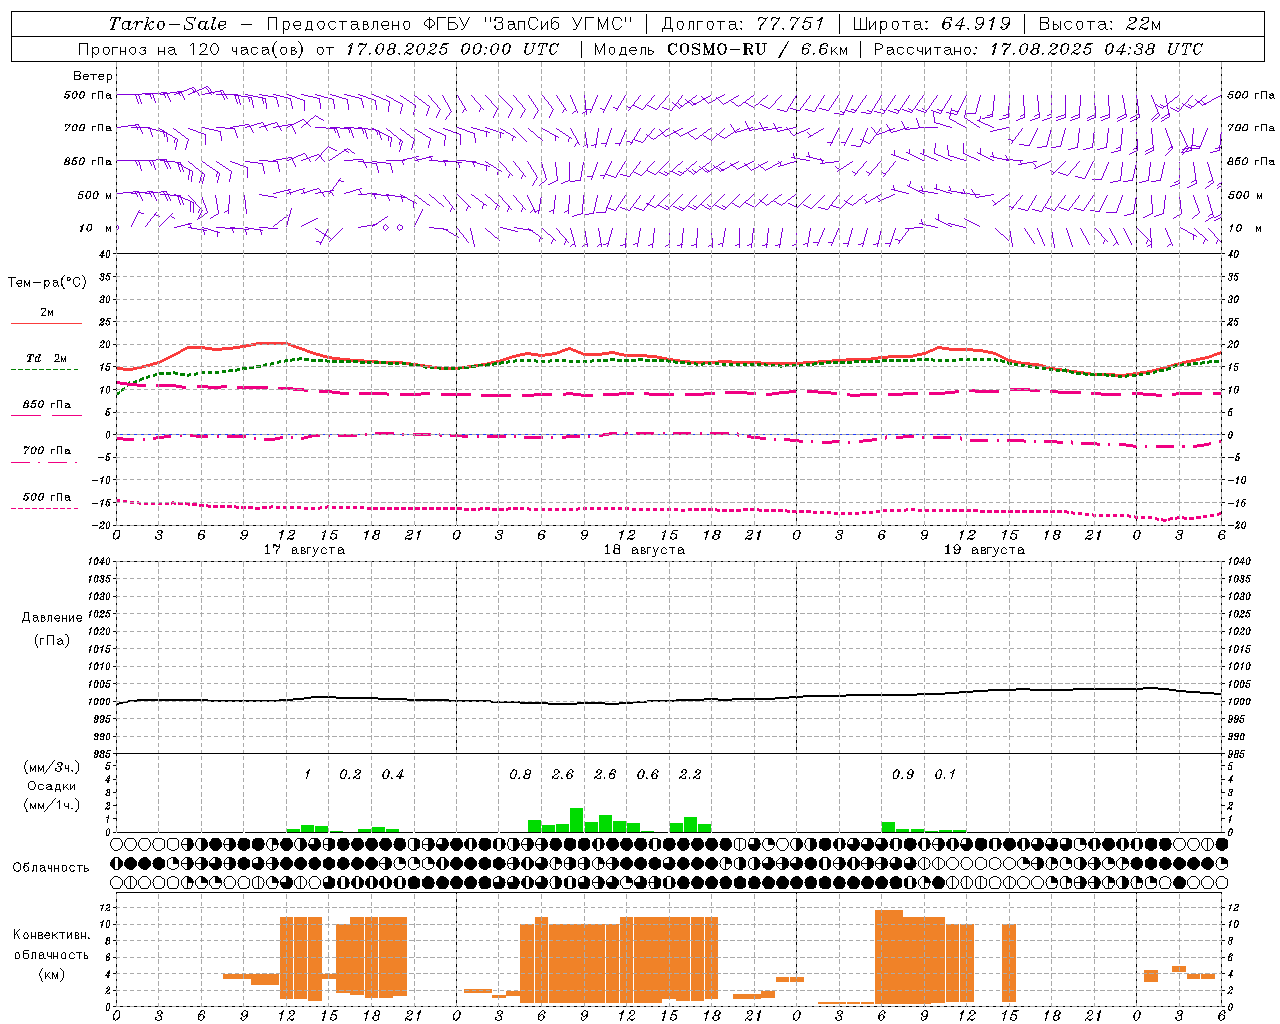1280x1024 pixels.
Task: Click the '2.2' three-hour precipitation value
Action: coord(690,775)
